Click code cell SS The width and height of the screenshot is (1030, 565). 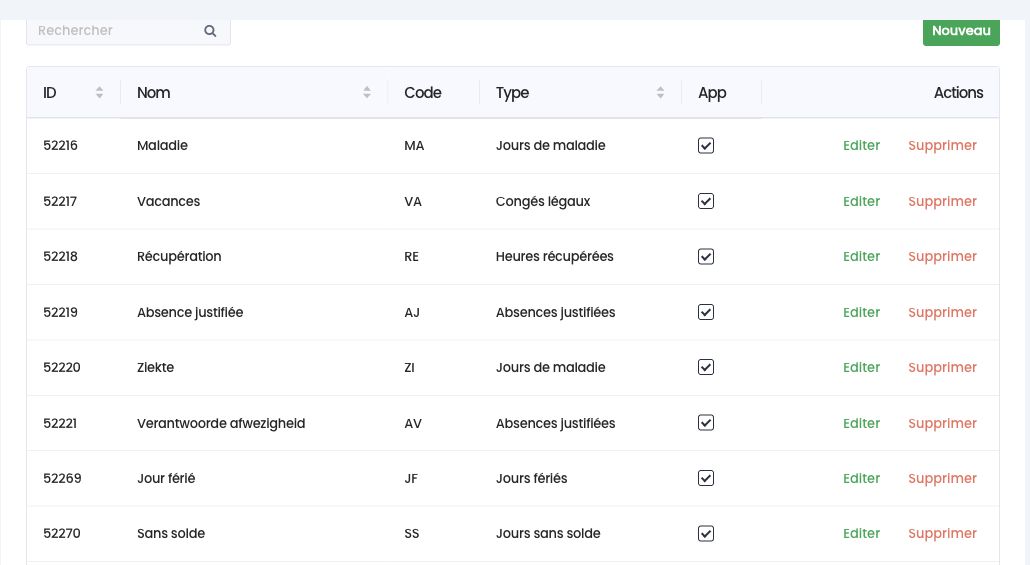click(x=411, y=534)
